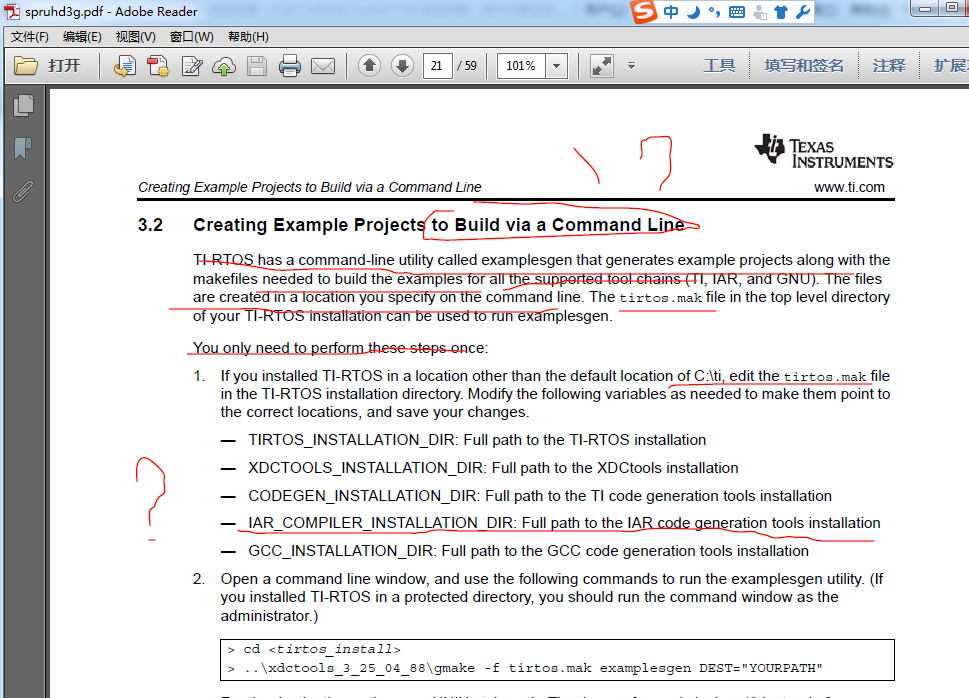Click the total pages '/ 59' label
Viewport: 969px width, 698px height.
click(467, 66)
